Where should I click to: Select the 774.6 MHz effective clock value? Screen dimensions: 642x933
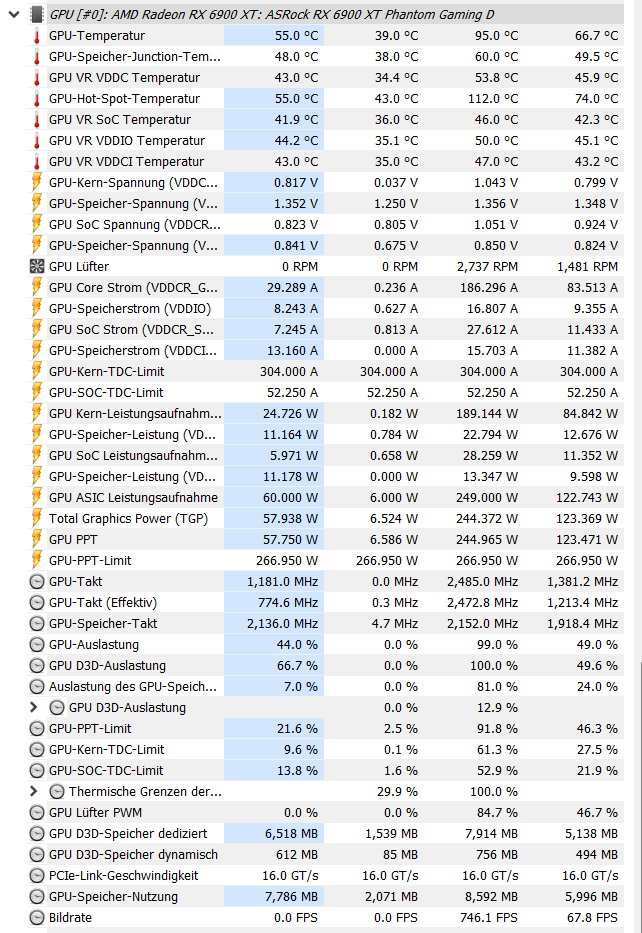tap(289, 603)
